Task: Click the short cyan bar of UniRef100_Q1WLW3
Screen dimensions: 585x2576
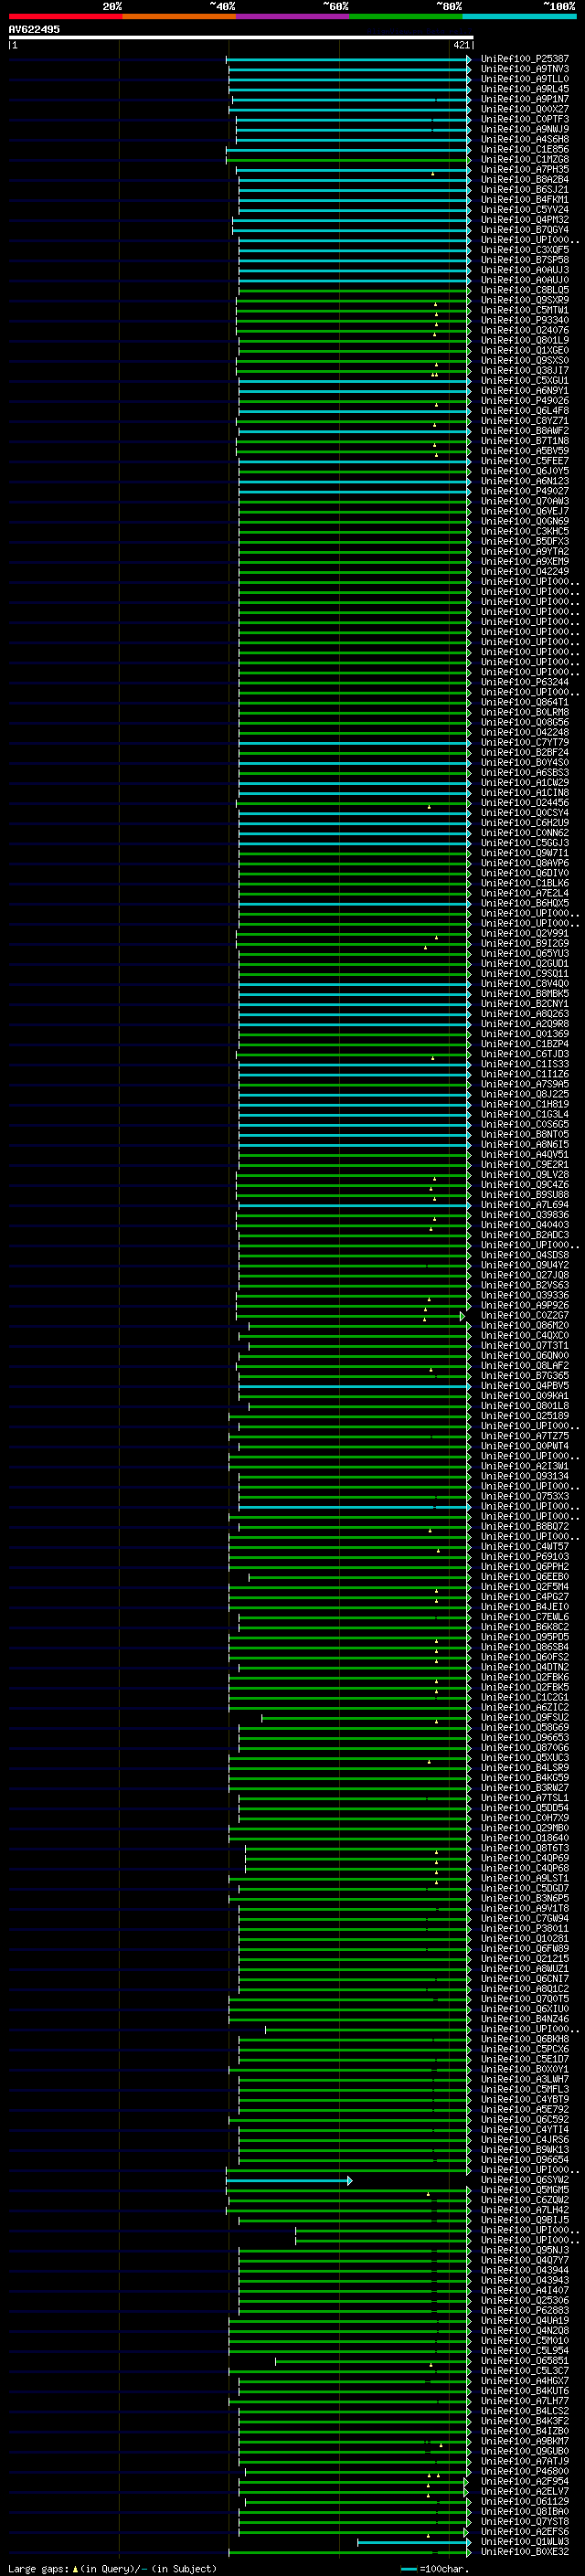Action: coord(414,2542)
